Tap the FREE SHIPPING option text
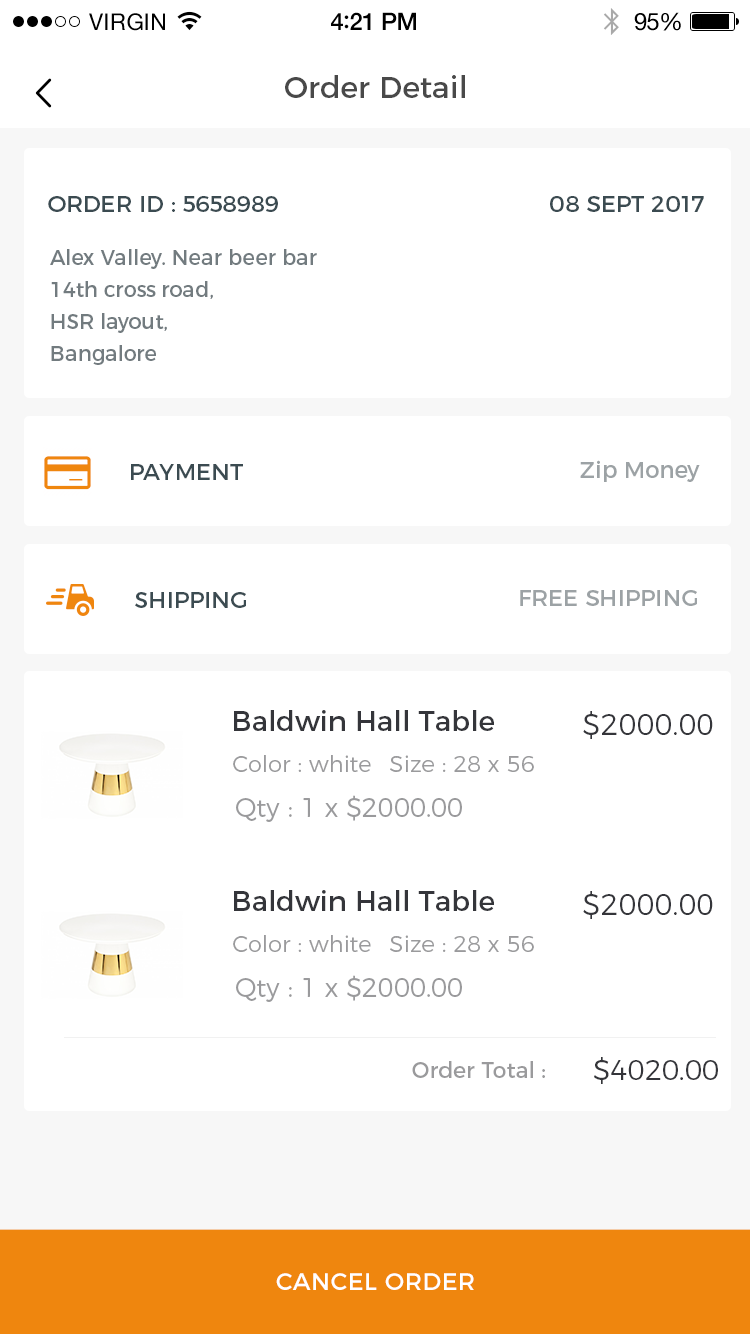750x1334 pixels. (608, 598)
